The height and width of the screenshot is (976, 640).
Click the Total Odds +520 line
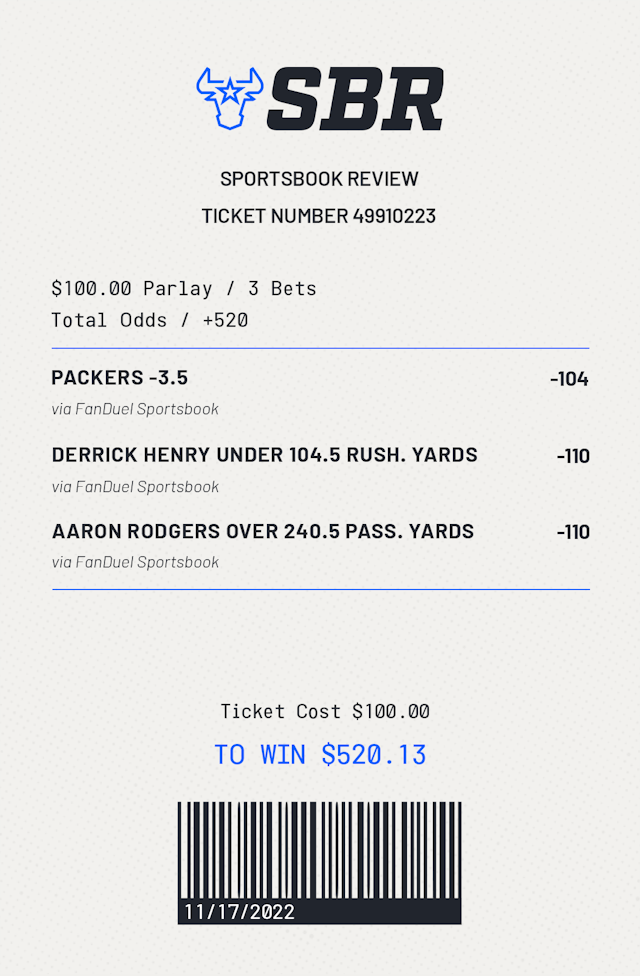click(150, 321)
